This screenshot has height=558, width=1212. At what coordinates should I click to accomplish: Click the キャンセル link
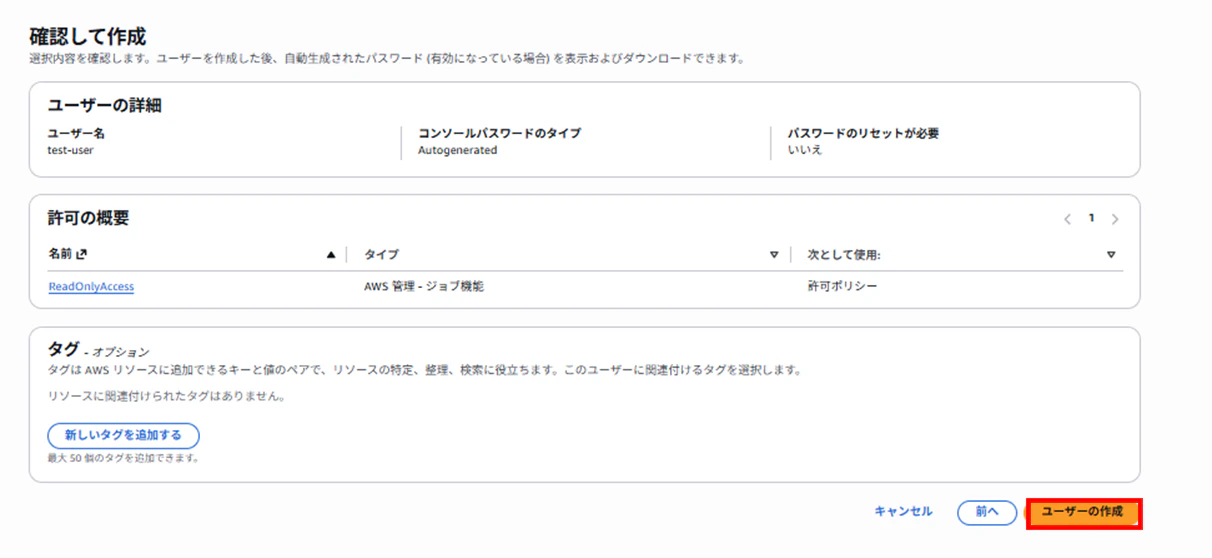[x=903, y=512]
